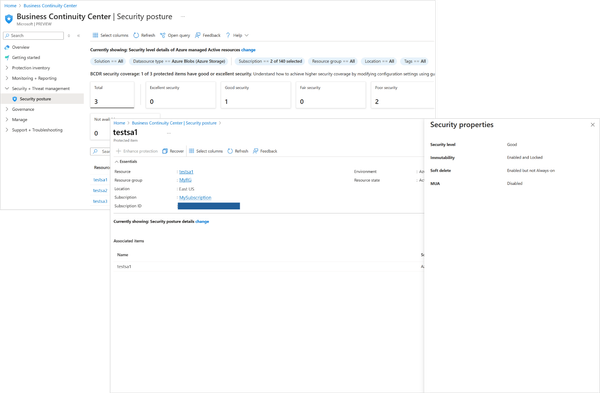Click the Excellent security card
This screenshot has width=600, height=393.
point(181,95)
